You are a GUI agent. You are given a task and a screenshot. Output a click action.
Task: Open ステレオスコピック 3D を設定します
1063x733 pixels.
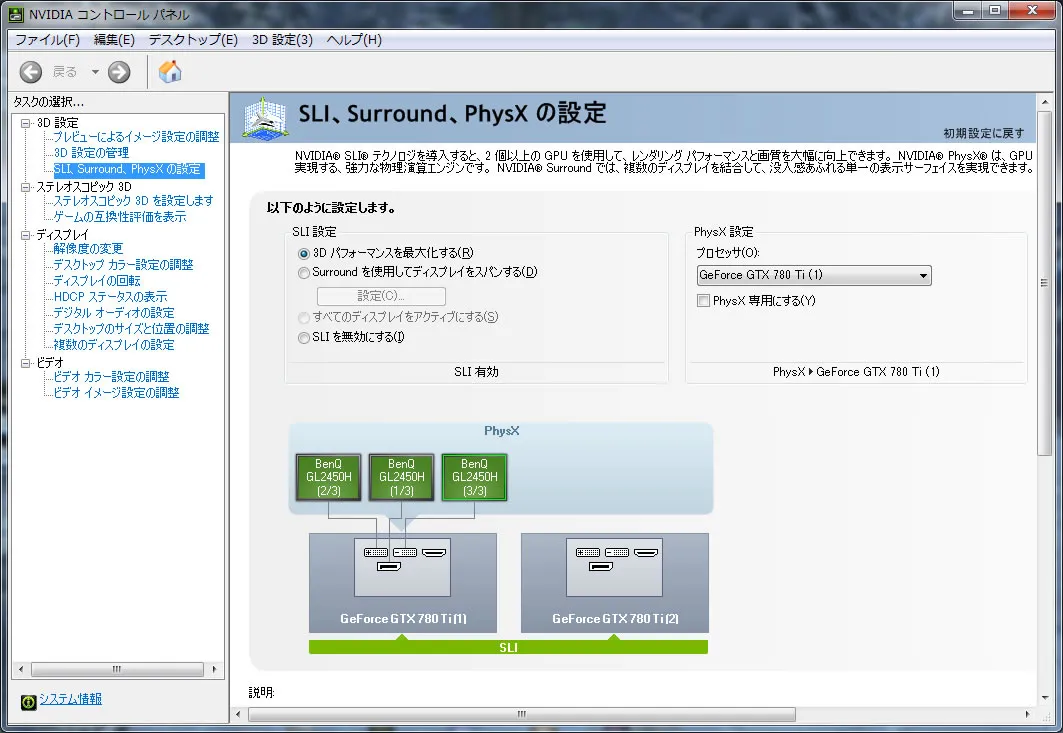[134, 201]
